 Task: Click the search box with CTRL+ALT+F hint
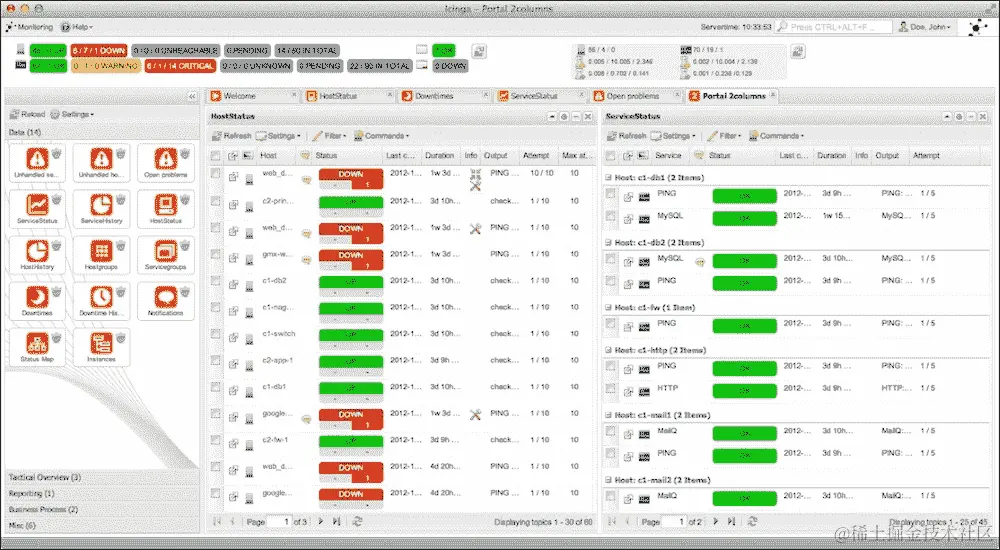[834, 27]
